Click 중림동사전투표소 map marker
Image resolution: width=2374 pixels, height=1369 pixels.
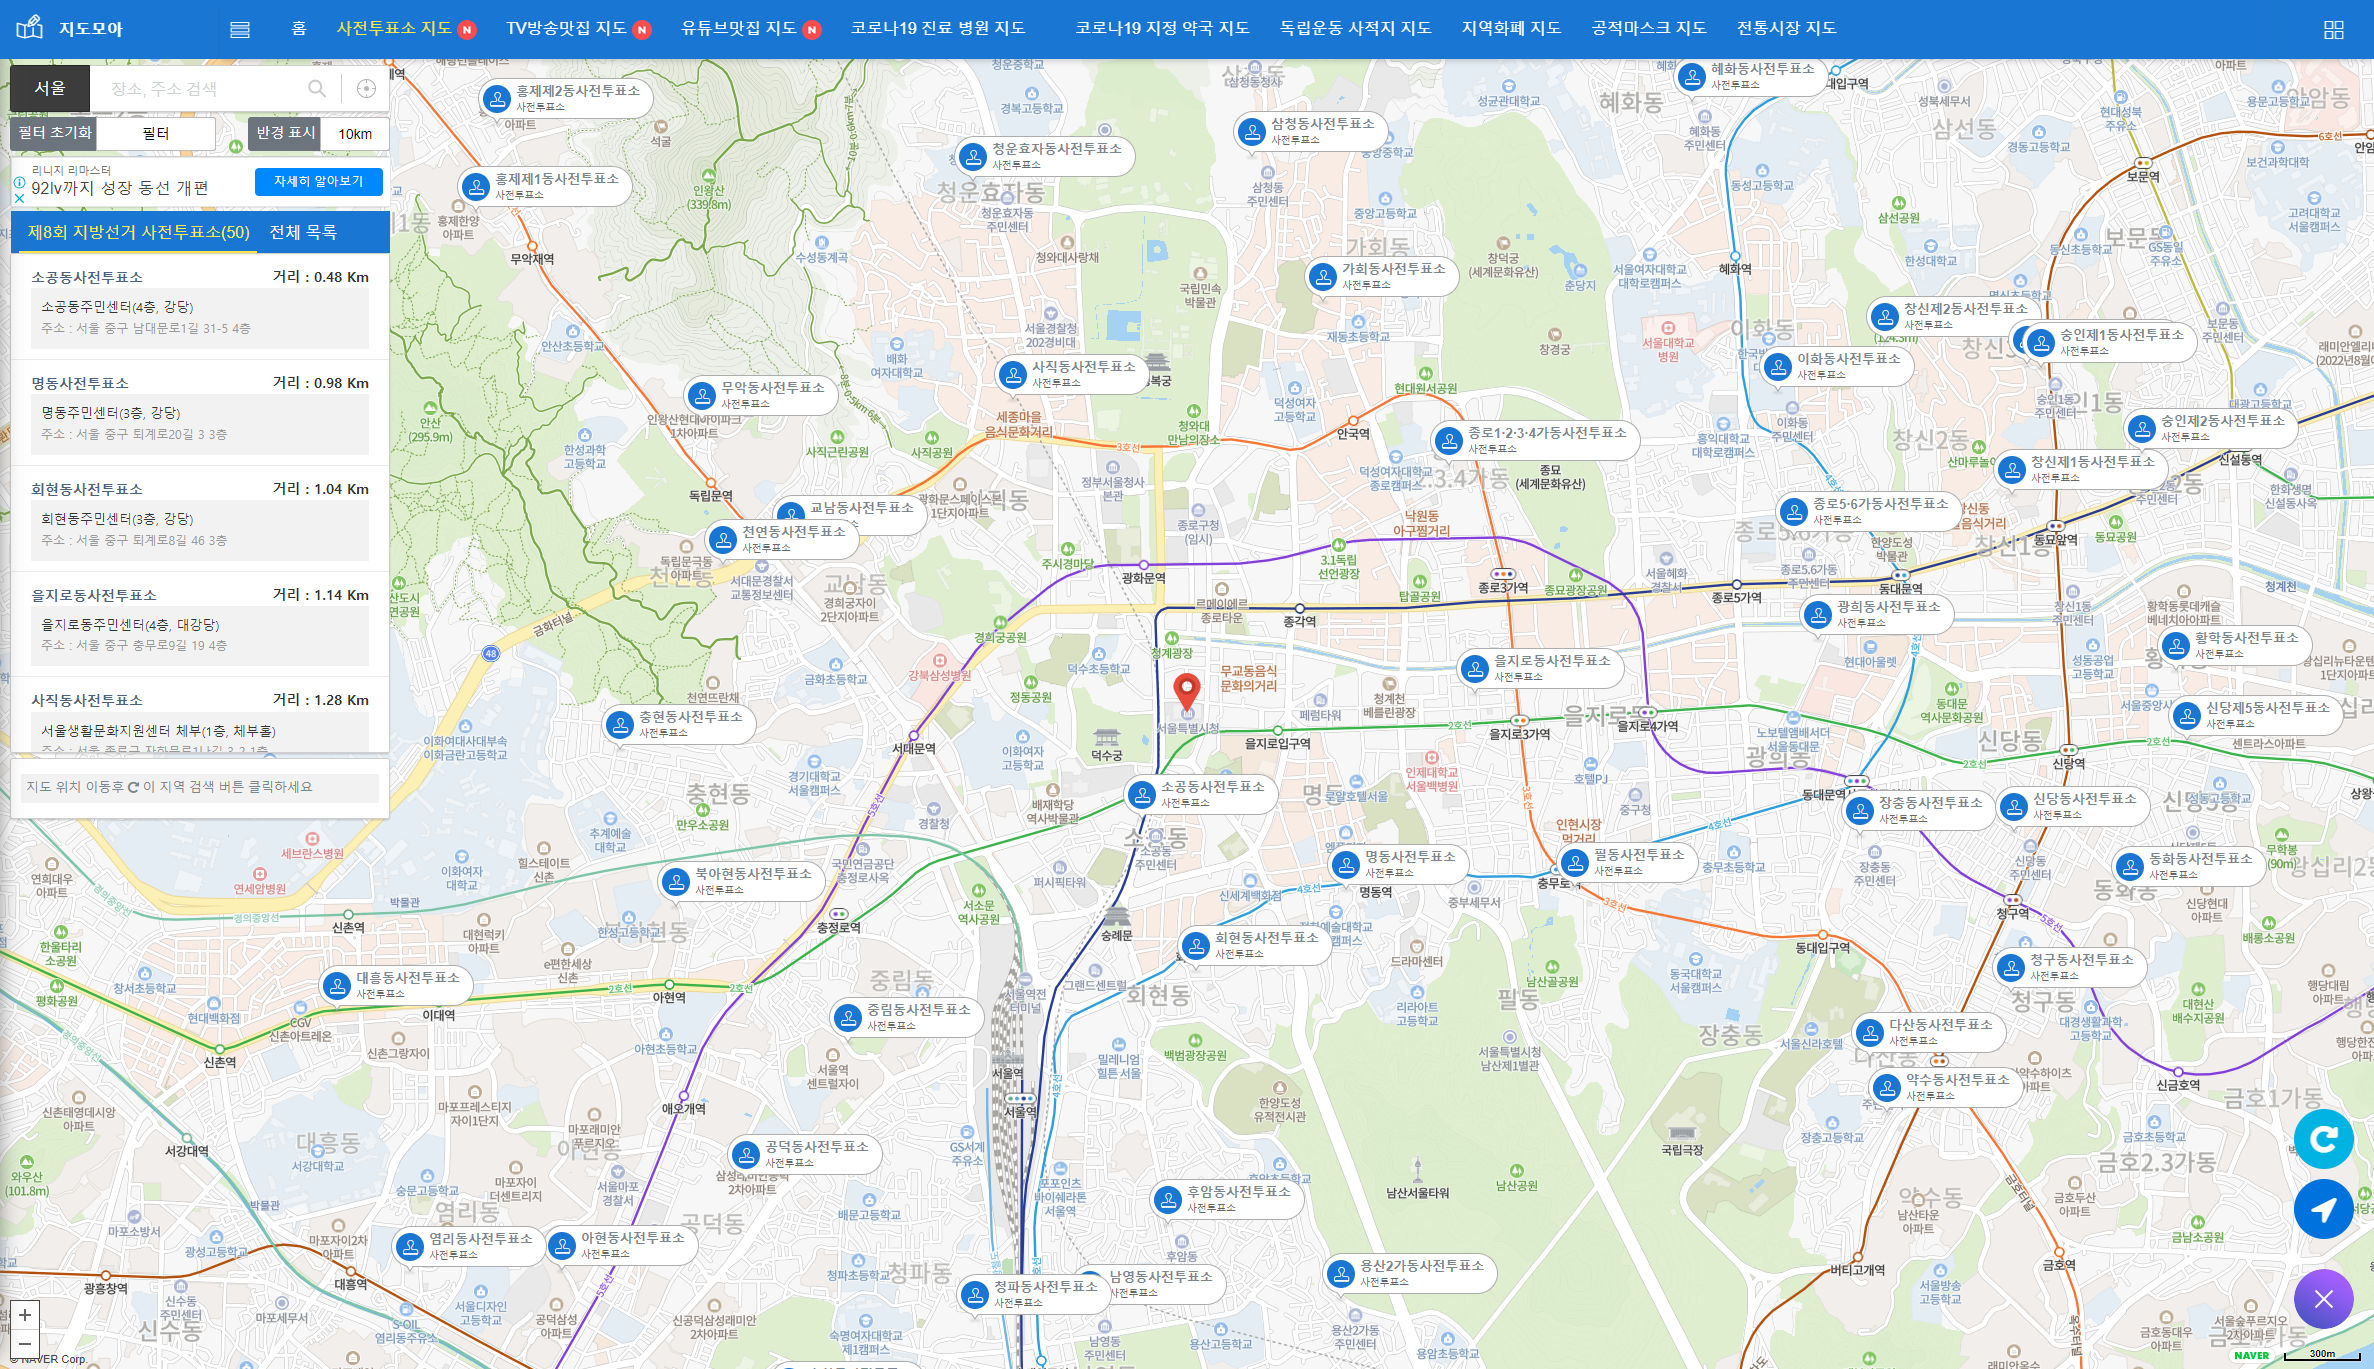[x=907, y=1017]
